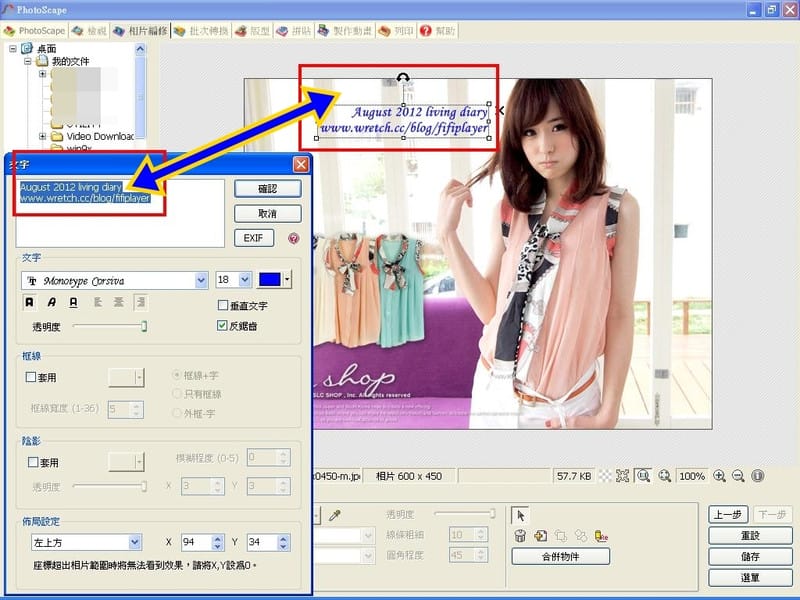800x600 pixels.
Task: Click the blue text color swatch
Action: pos(269,281)
